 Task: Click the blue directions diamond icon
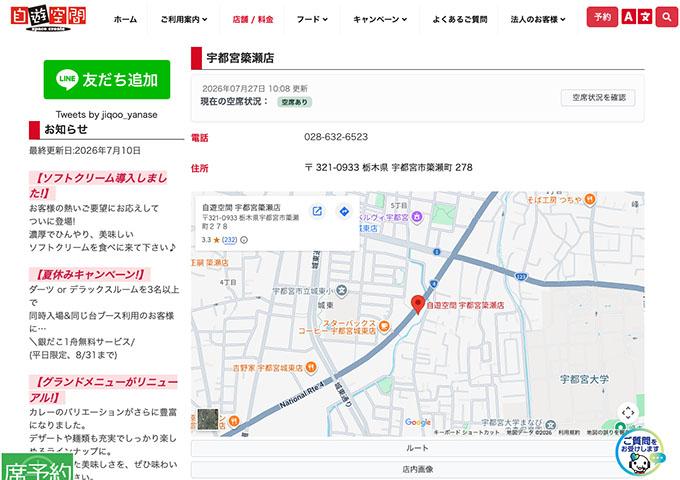coord(344,211)
